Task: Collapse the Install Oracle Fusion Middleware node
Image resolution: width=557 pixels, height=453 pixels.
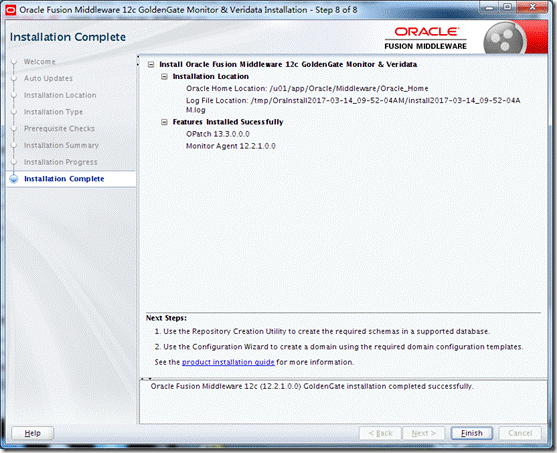Action: click(x=151, y=65)
